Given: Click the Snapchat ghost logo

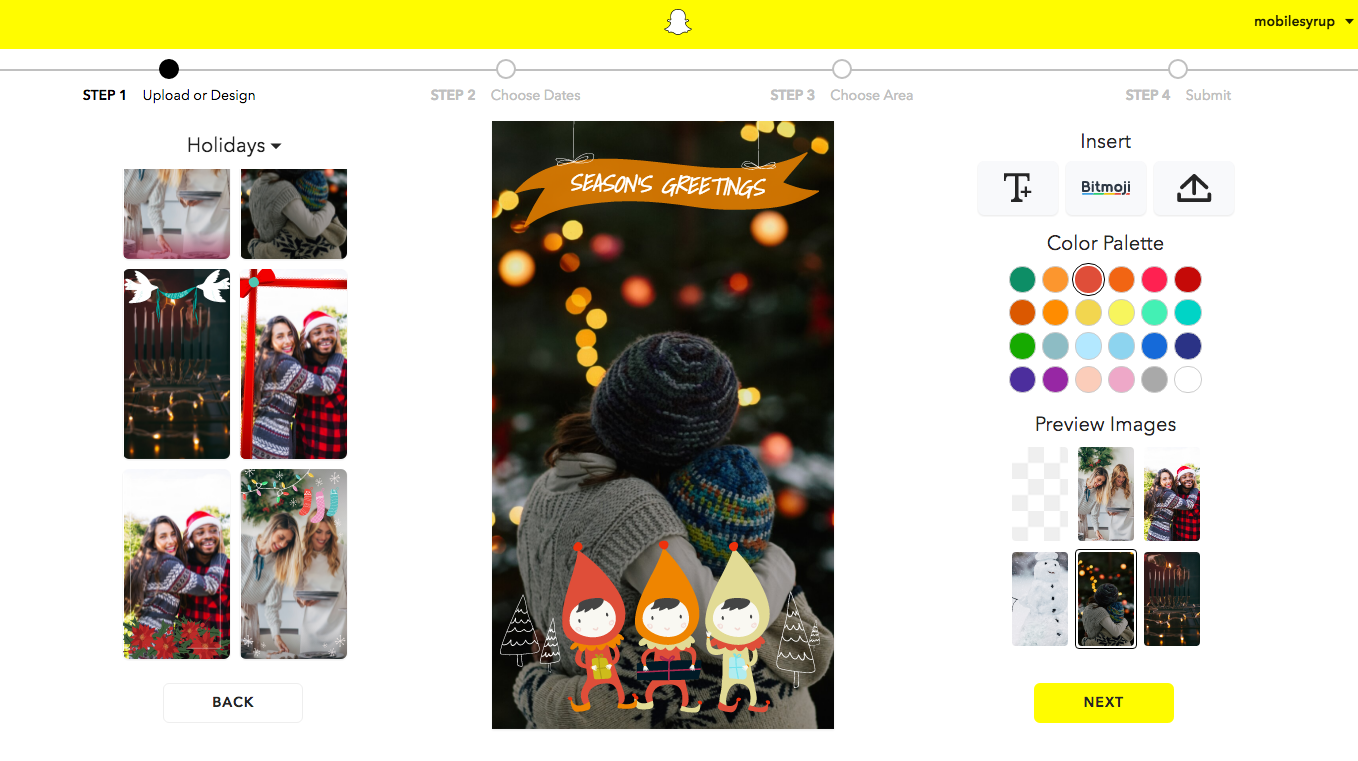Looking at the screenshot, I should click(678, 23).
